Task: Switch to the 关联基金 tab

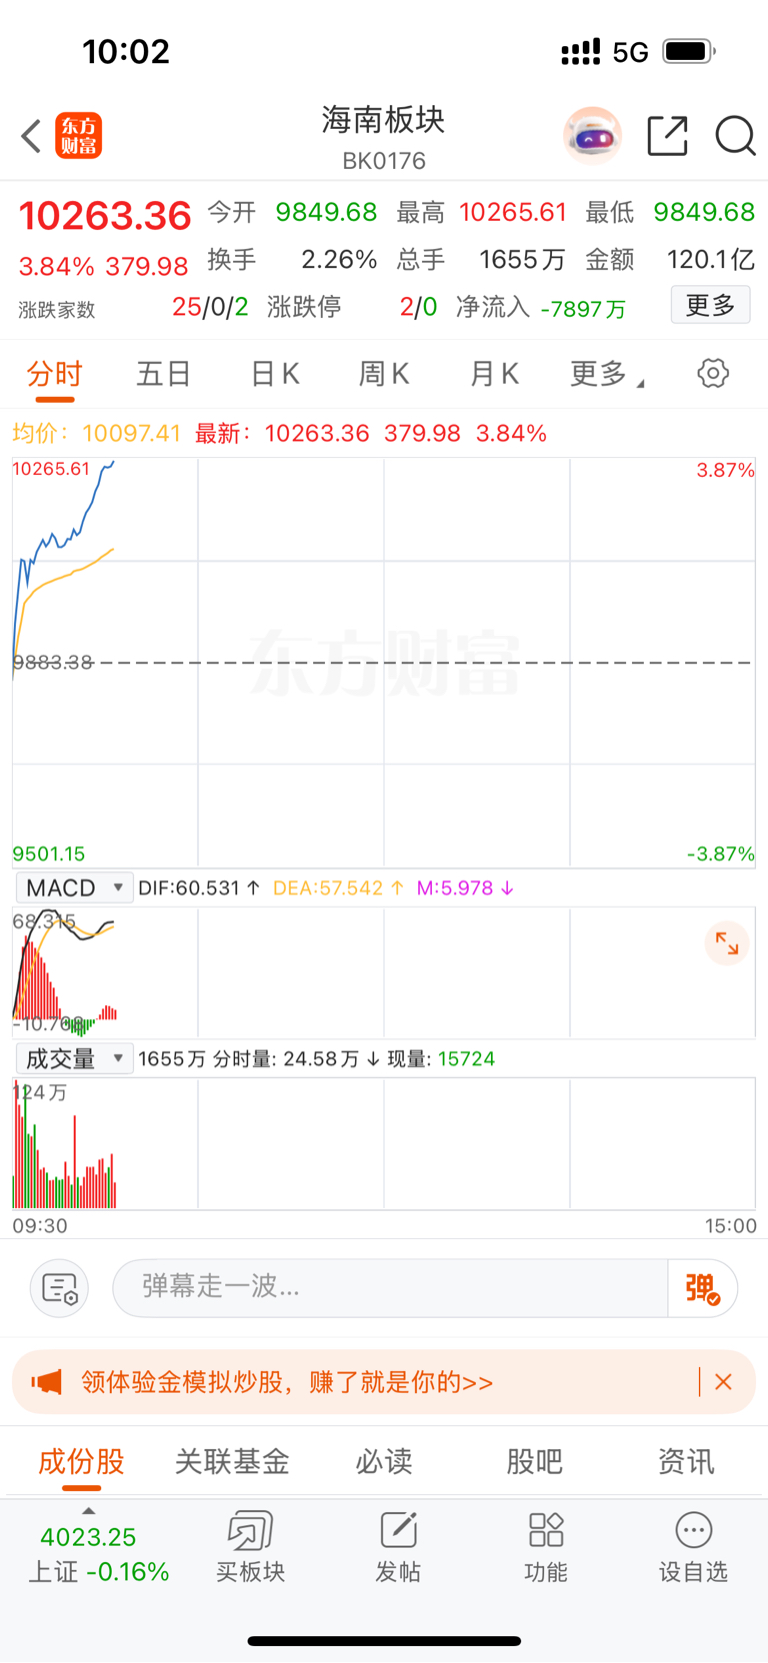Action: click(232, 1461)
